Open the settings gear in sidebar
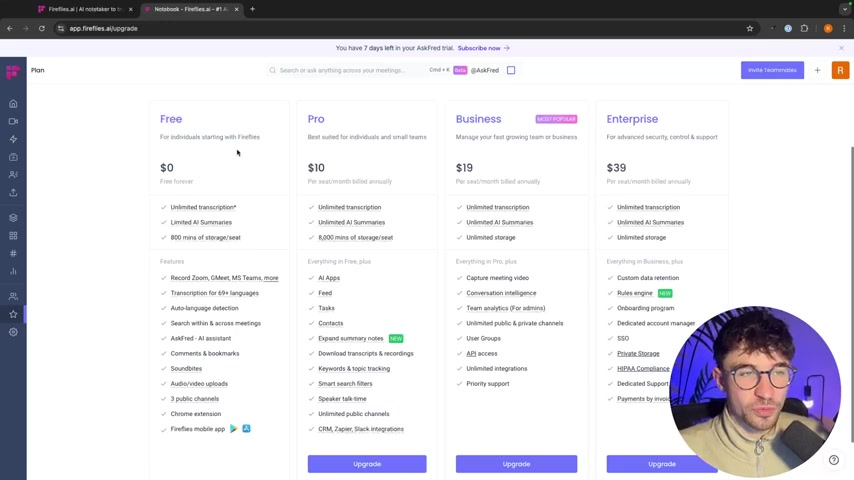This screenshot has width=854, height=480. [x=13, y=332]
